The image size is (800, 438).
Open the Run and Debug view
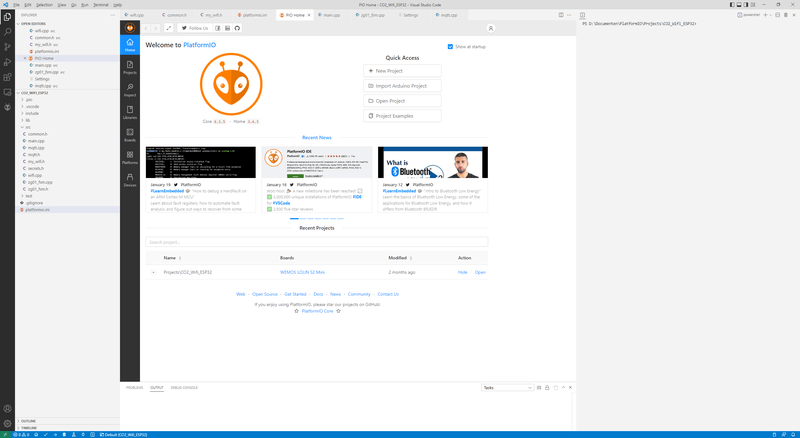[7, 62]
